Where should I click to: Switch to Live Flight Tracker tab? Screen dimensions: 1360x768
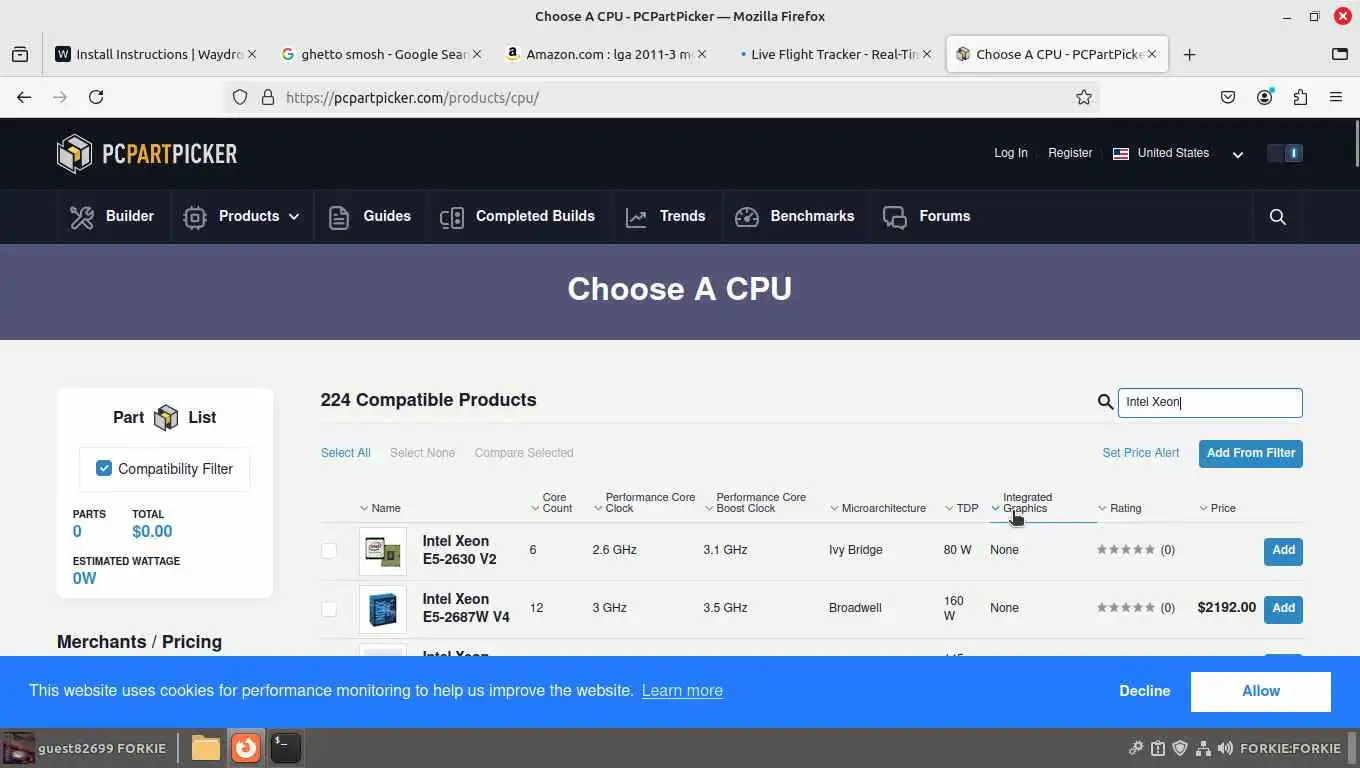[834, 55]
